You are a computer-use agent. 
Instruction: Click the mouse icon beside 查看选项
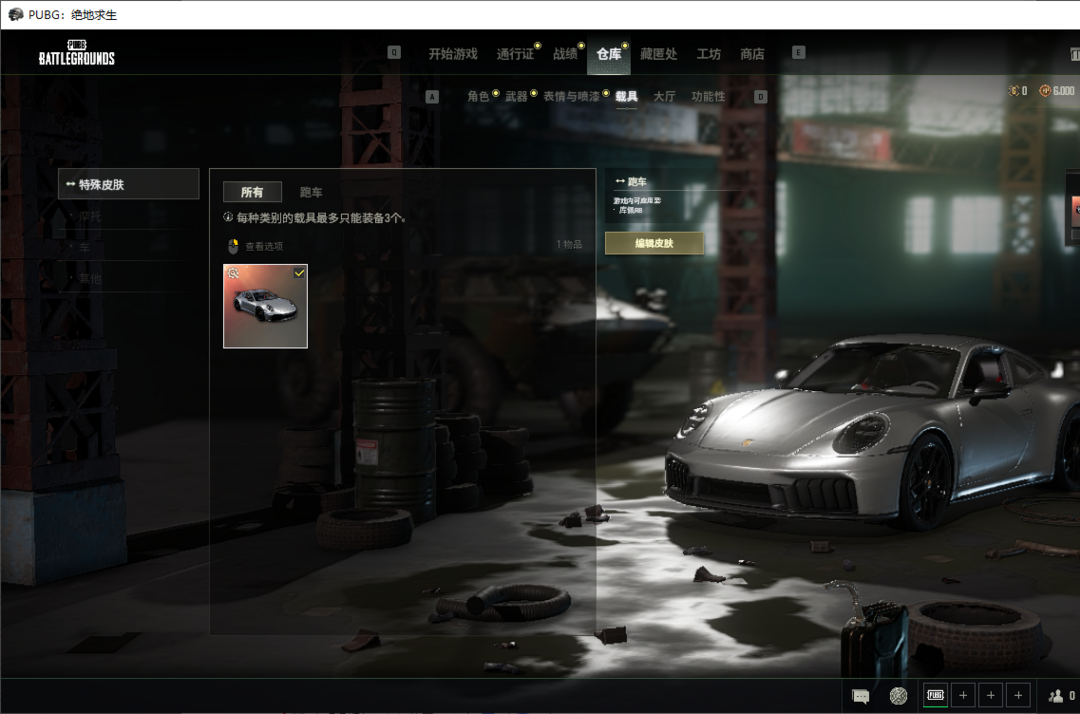[233, 246]
